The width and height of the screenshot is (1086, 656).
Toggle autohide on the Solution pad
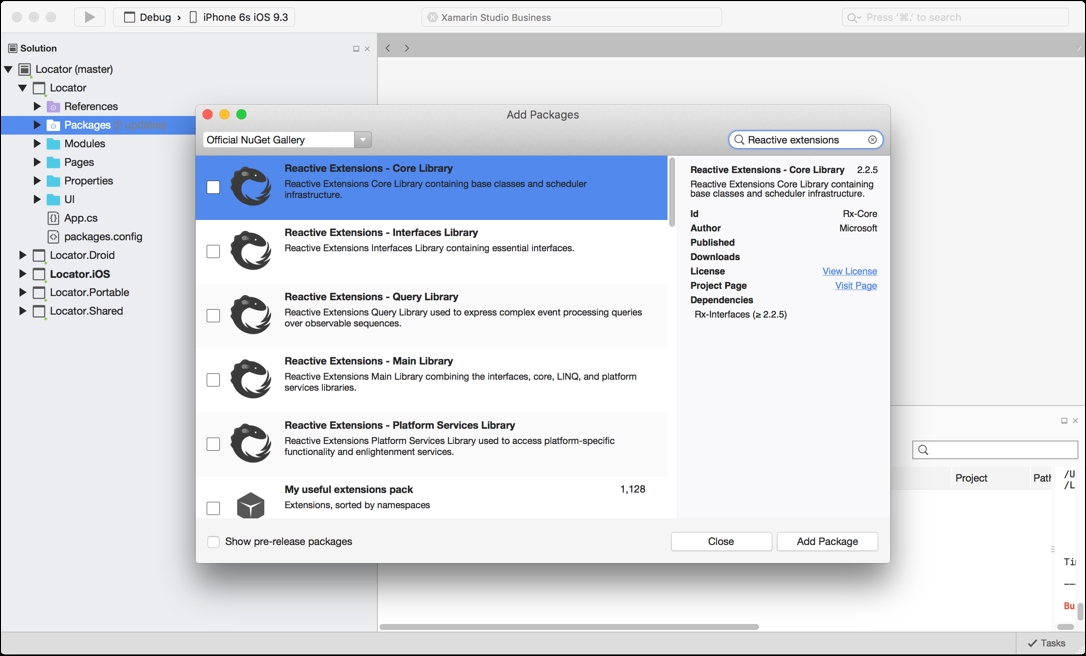click(356, 48)
